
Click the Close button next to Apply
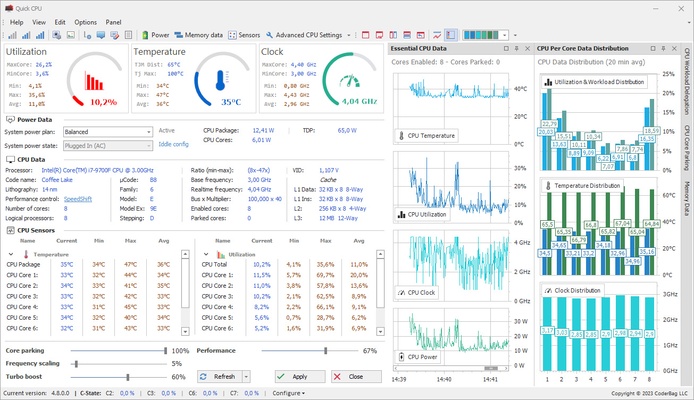click(x=356, y=377)
